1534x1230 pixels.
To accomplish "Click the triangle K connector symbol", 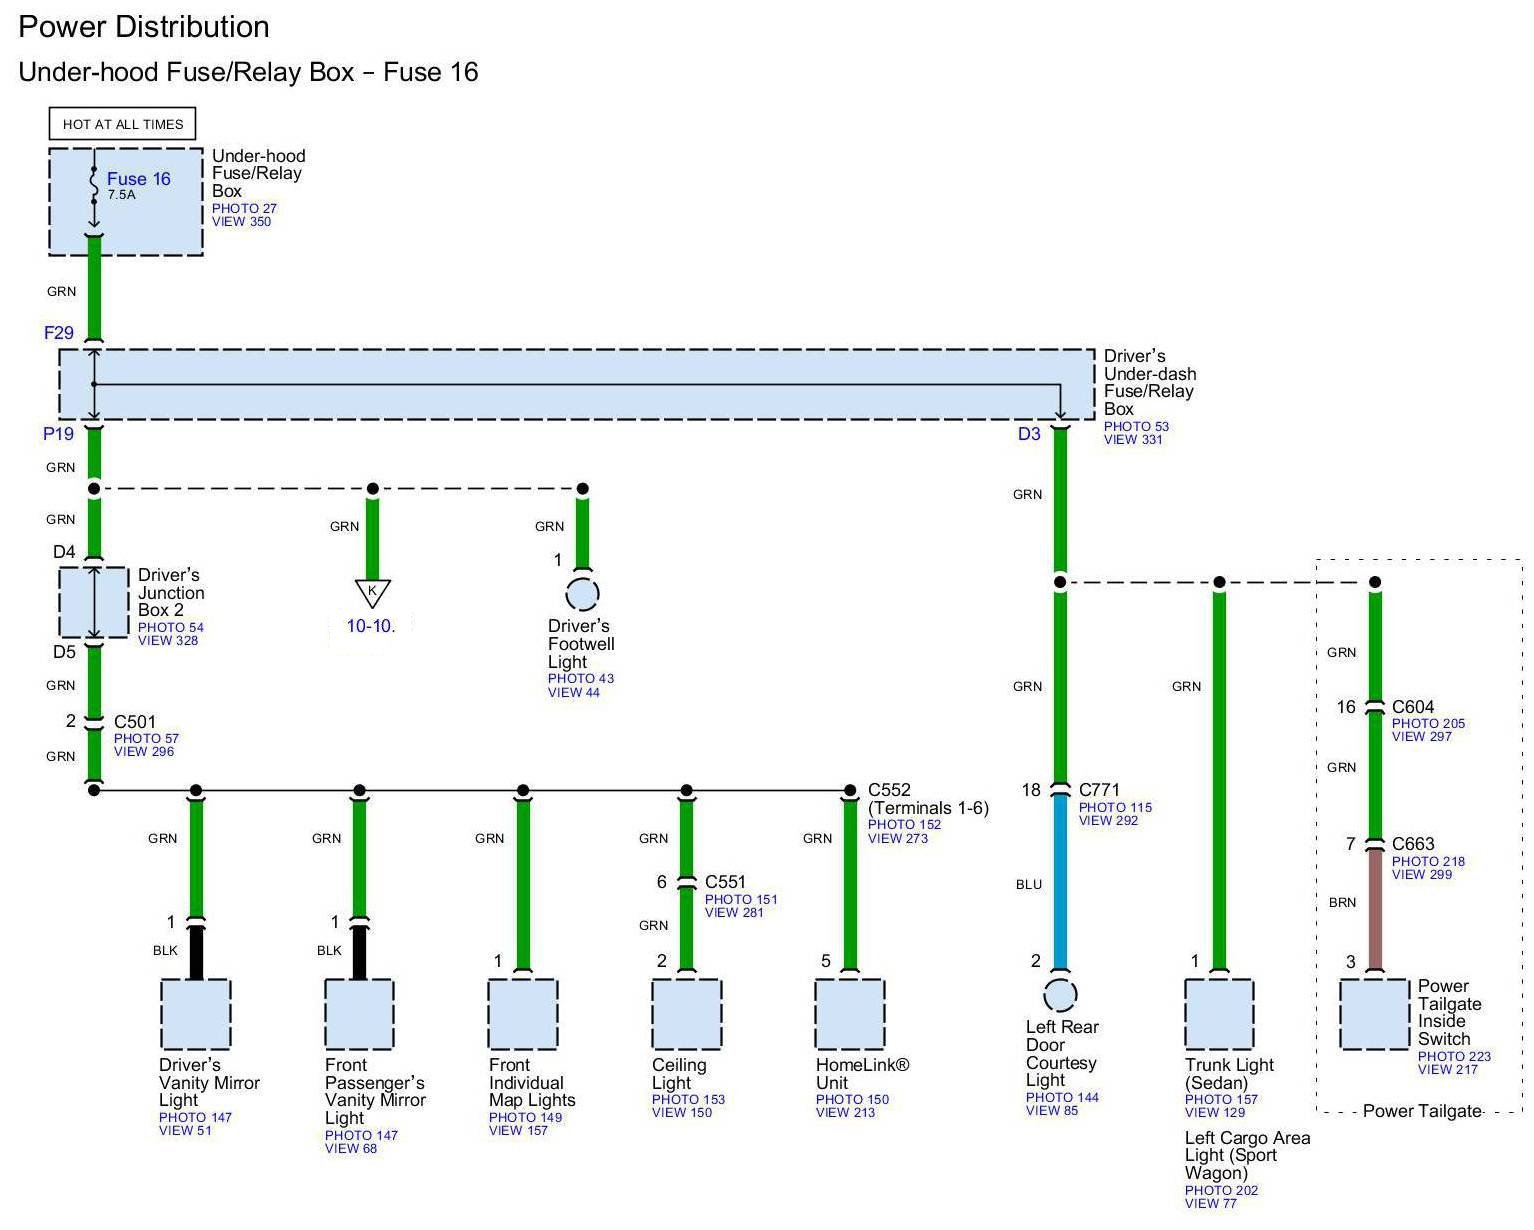I will (372, 592).
